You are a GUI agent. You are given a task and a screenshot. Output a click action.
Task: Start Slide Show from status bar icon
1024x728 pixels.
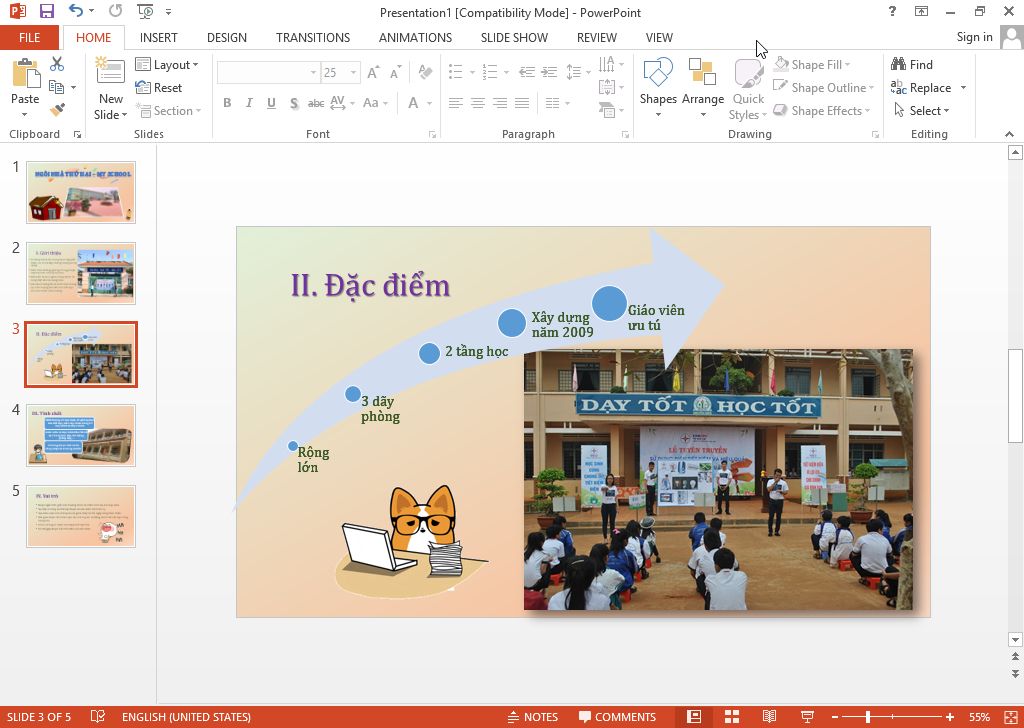[x=807, y=716]
